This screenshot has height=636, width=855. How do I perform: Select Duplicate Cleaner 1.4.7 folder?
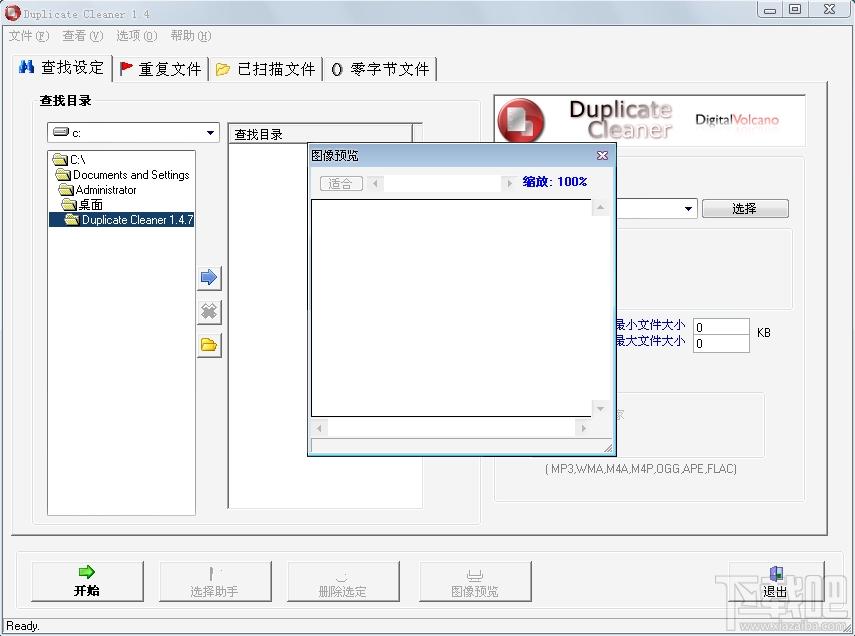click(122, 219)
